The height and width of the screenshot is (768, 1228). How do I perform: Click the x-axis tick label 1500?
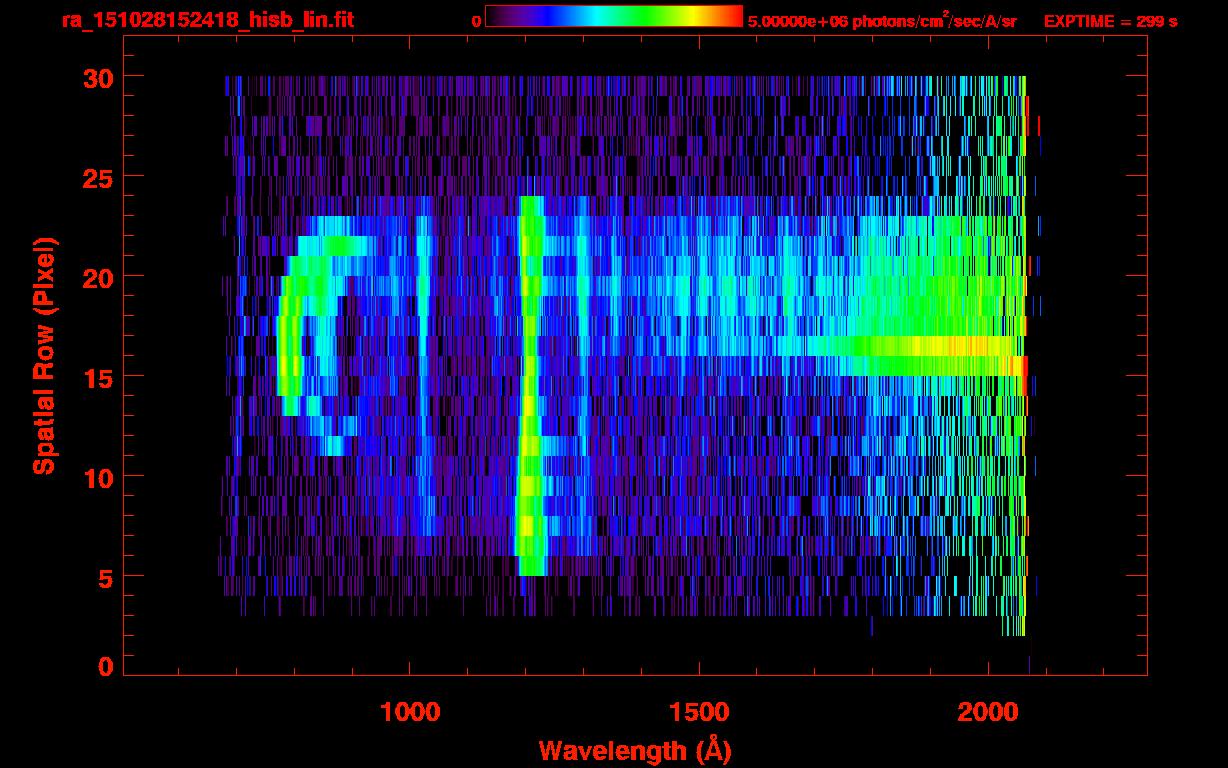point(698,712)
